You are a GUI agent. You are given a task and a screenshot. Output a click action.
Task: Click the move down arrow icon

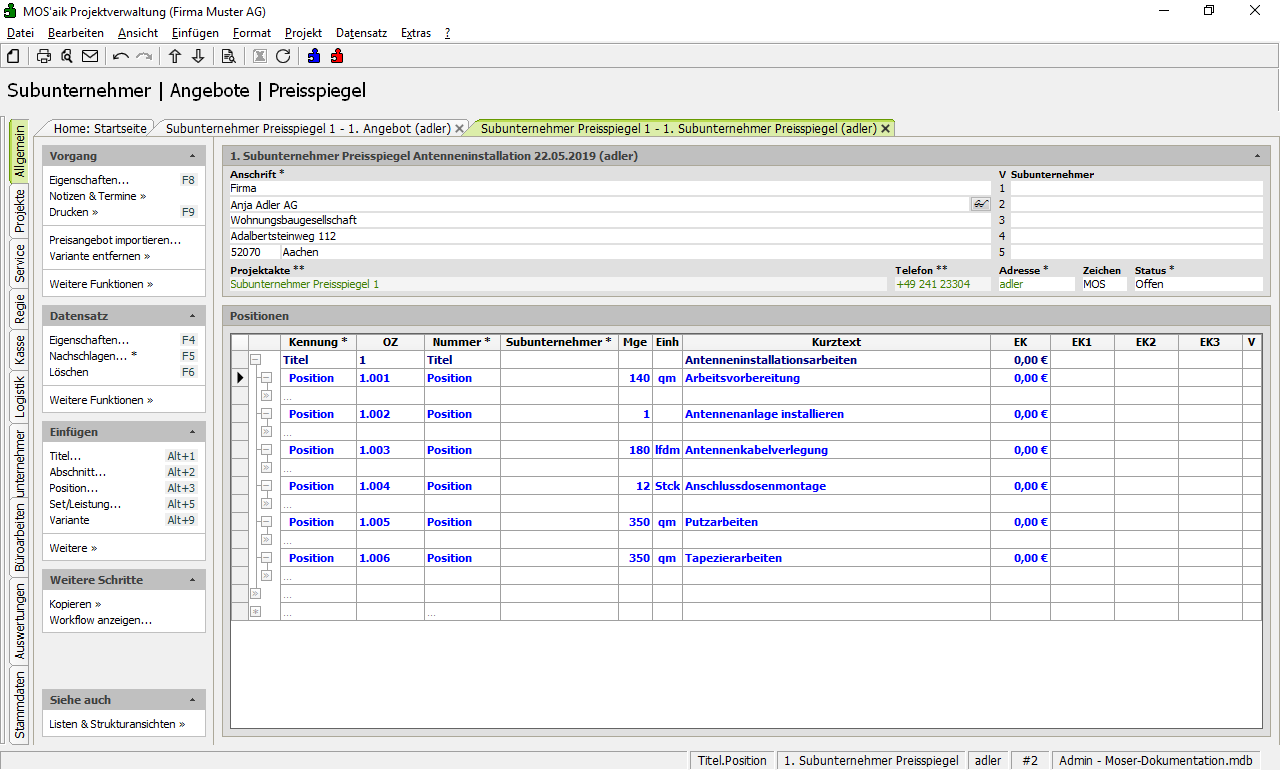[x=198, y=56]
